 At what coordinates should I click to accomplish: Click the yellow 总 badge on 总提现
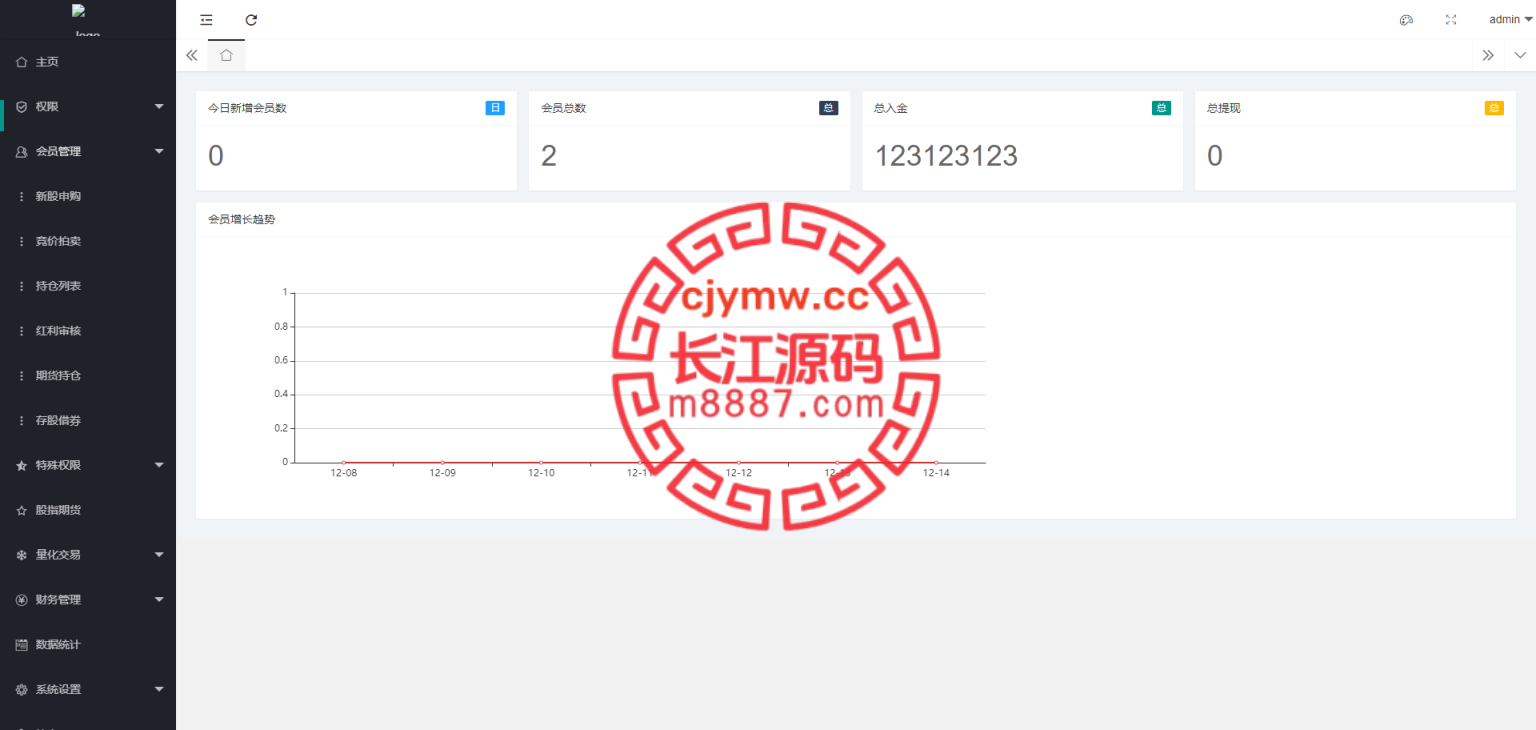(x=1494, y=108)
